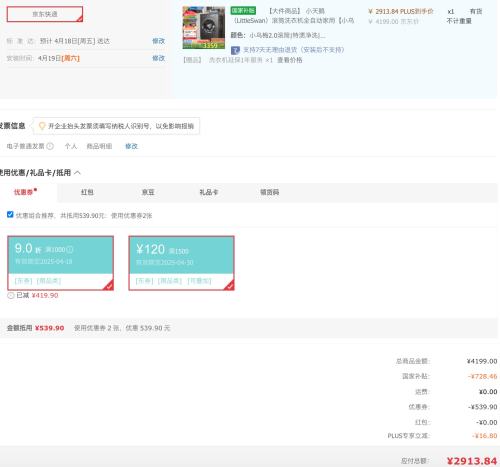Screen dimensions: 500x467
Task: Uncheck the 优惠组合推荐 checkbox
Action: pos(10,214)
